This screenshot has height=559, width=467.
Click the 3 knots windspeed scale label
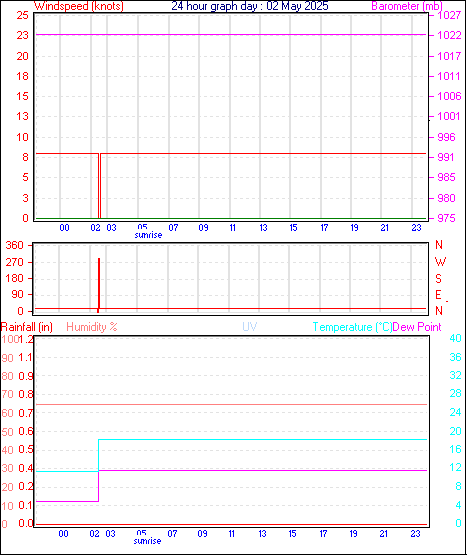25,198
